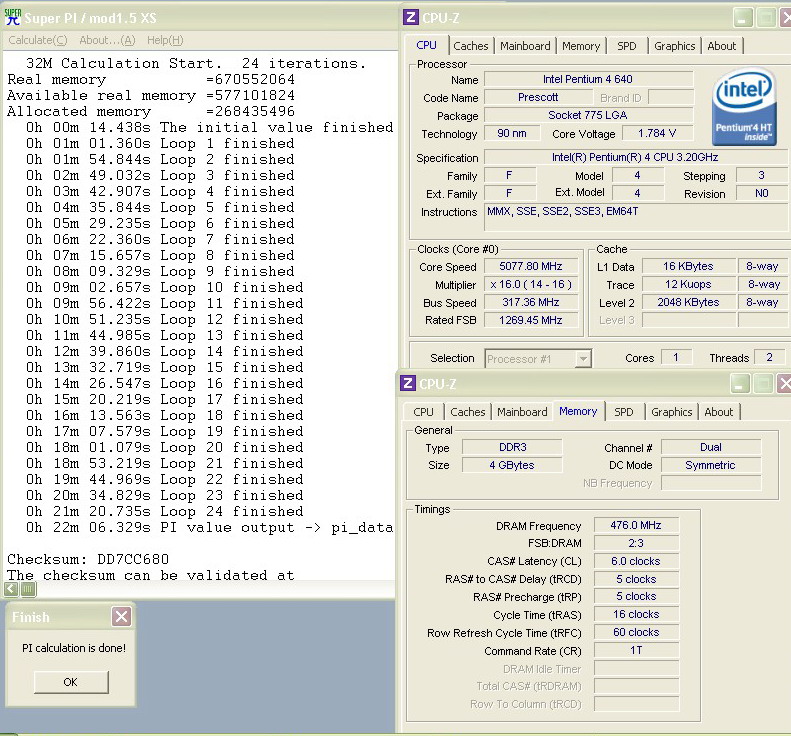Click the 1.784 V core voltage value
Image resolution: width=791 pixels, height=736 pixels.
coord(657,133)
